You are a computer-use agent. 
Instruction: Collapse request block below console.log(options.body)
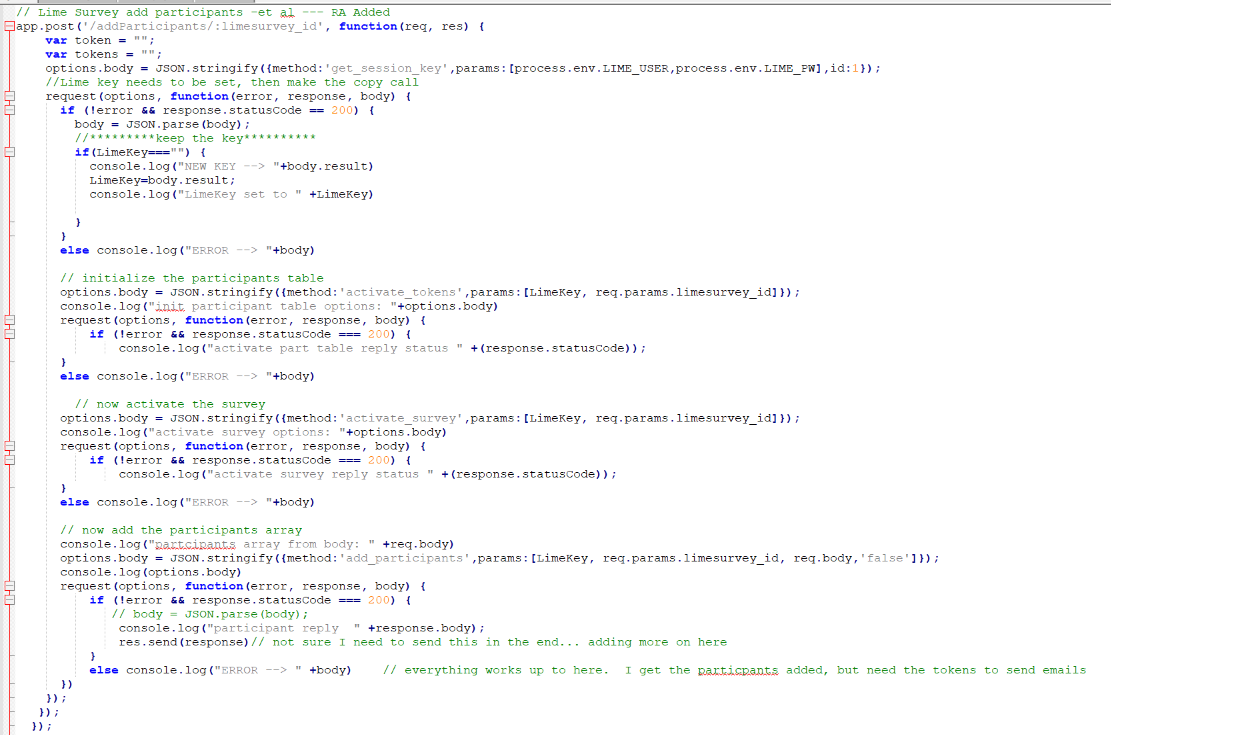coord(9,586)
